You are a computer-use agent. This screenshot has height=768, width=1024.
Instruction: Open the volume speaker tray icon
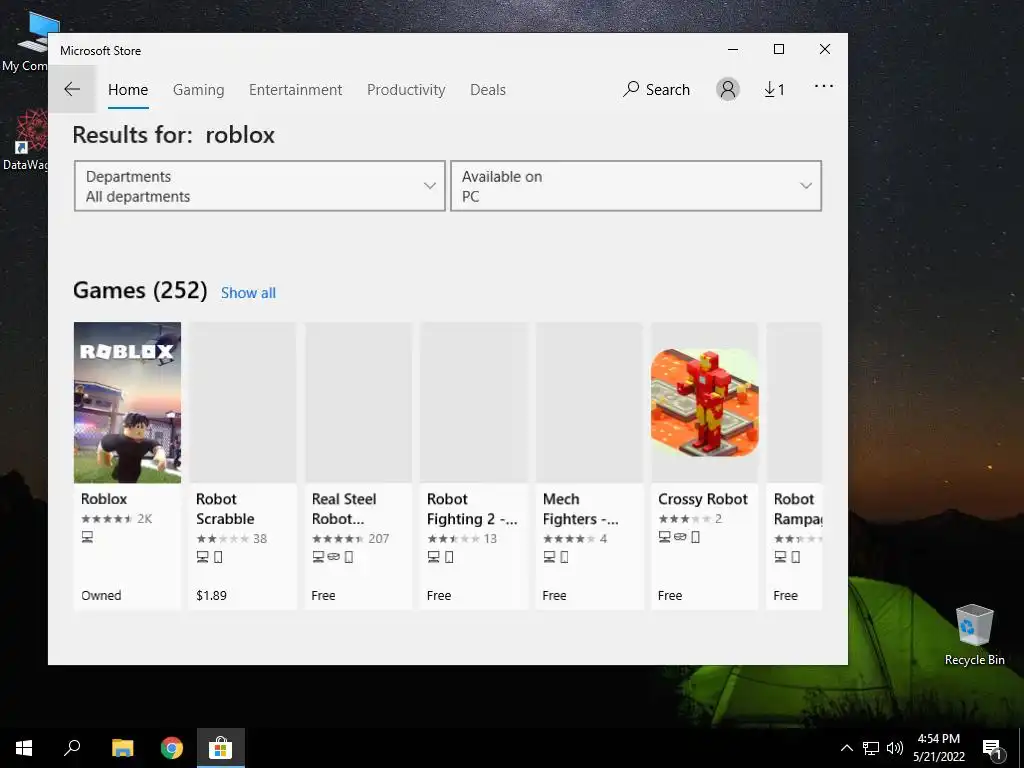coord(895,748)
